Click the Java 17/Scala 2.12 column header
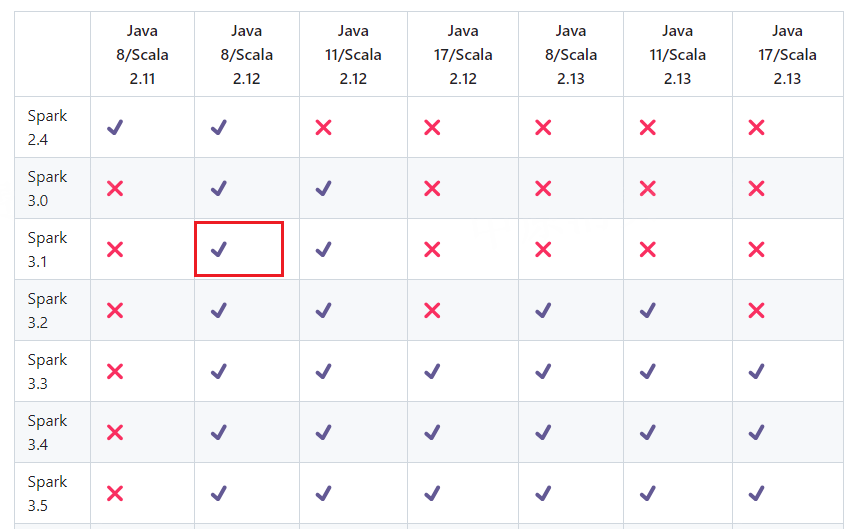The image size is (861, 529). click(463, 54)
